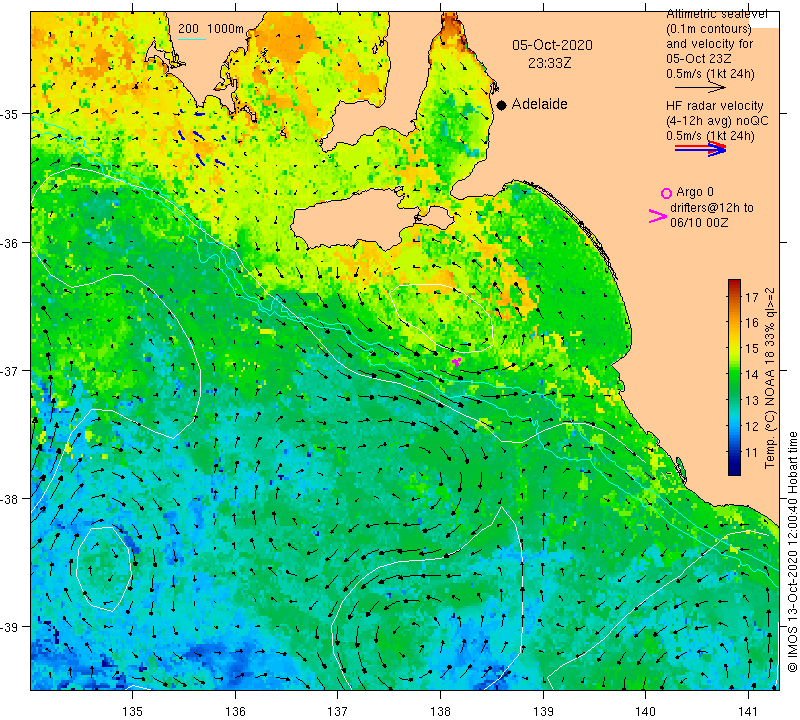Click the black Adelaide city marker dot
The image size is (800, 720).
(x=502, y=105)
